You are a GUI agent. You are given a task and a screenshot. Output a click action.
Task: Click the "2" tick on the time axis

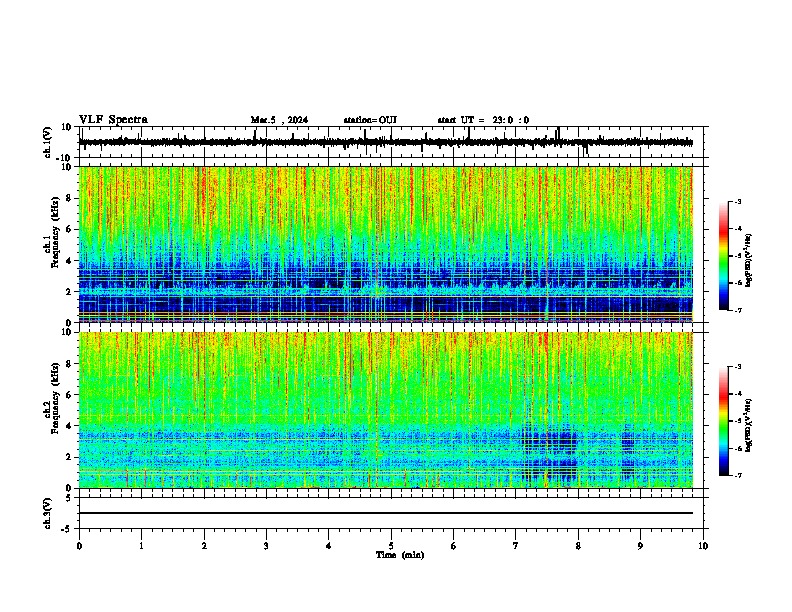click(204, 546)
